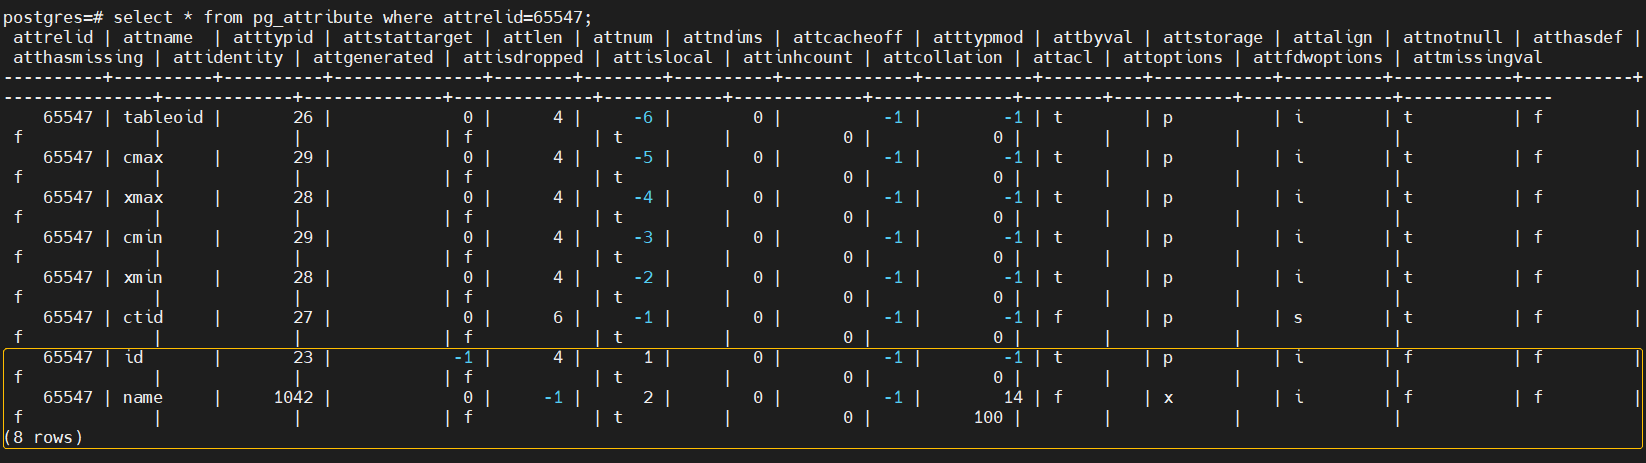Viewport: 1646px width, 463px height.
Task: Click the cmax row name
Action: click(143, 157)
